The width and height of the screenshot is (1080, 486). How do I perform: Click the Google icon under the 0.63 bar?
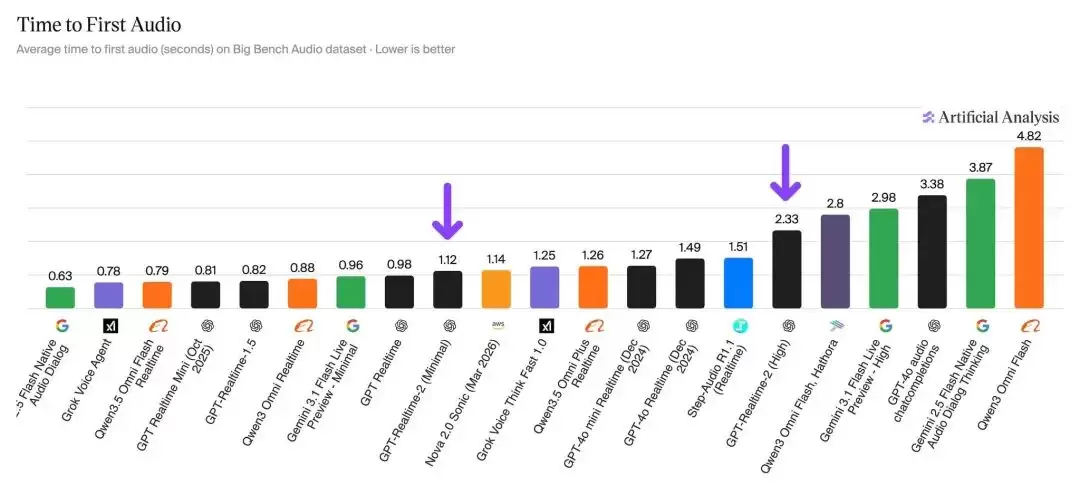point(61,326)
